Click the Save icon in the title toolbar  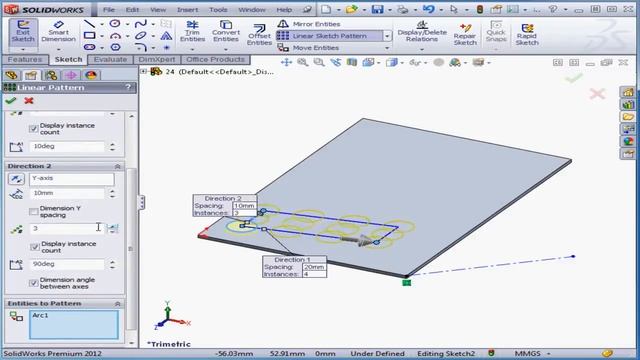tap(377, 9)
